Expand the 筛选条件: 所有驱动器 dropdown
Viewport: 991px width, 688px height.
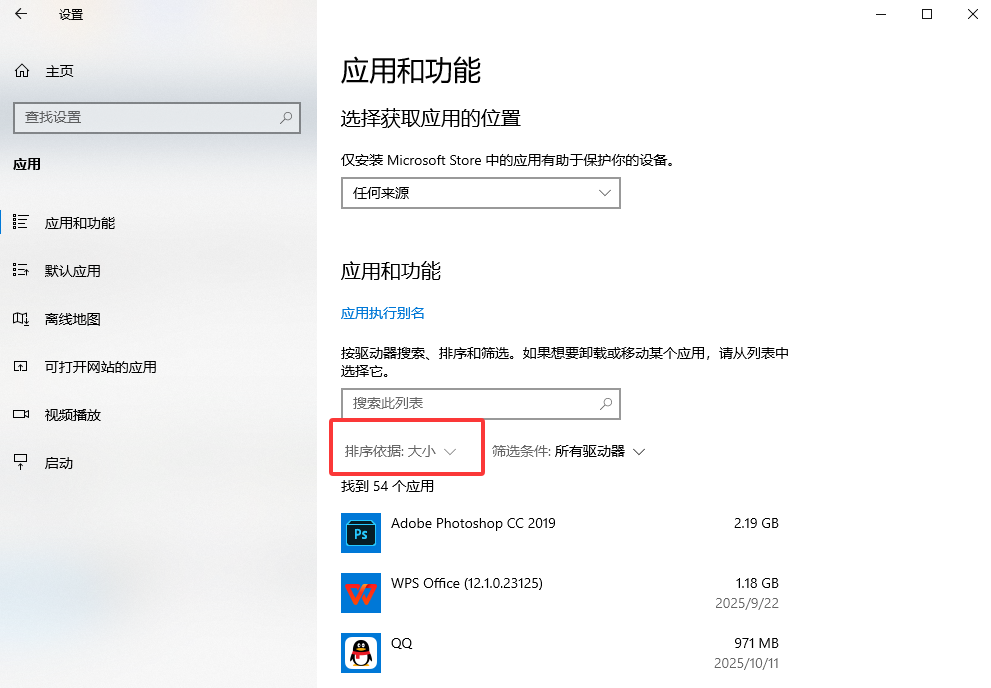[x=569, y=450]
